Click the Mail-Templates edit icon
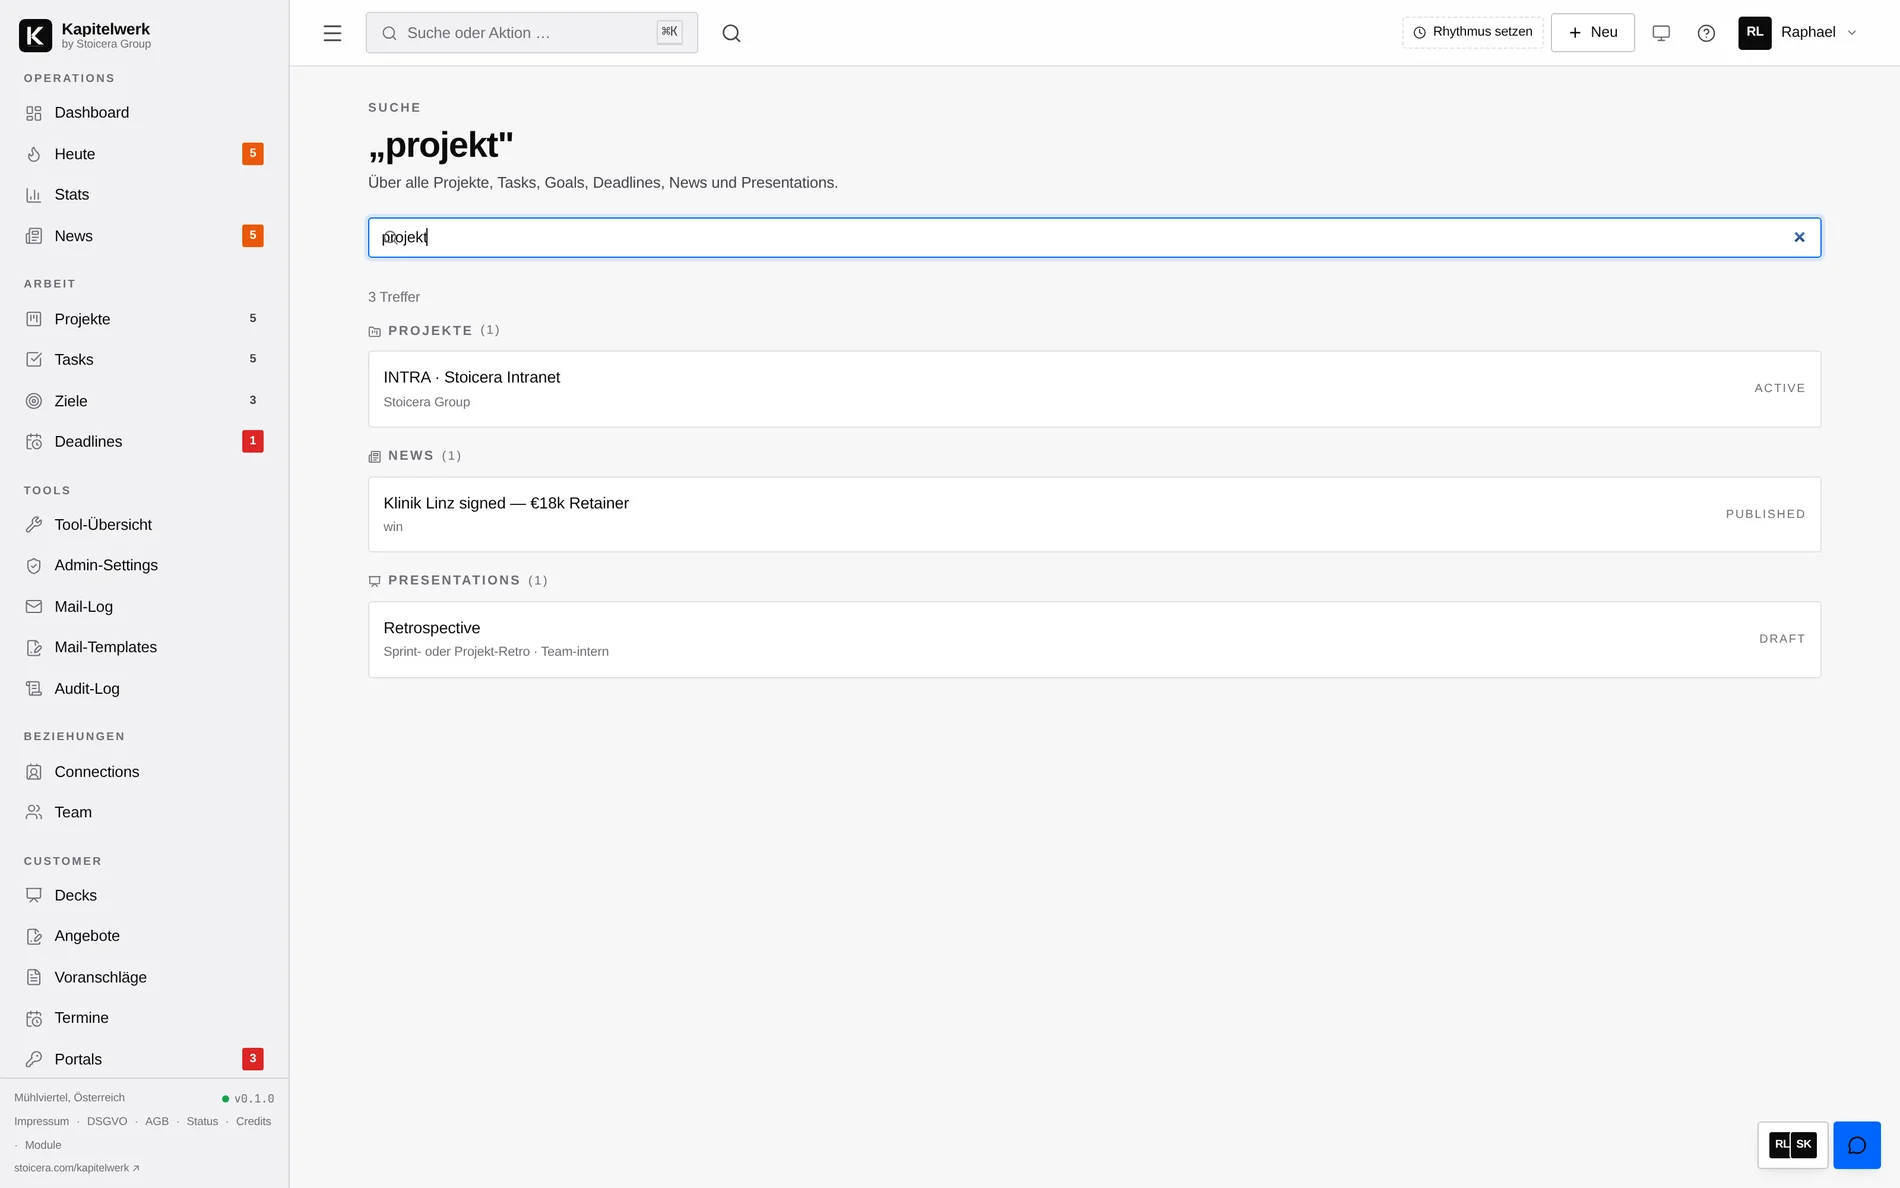Viewport: 1900px width, 1188px height. point(34,648)
